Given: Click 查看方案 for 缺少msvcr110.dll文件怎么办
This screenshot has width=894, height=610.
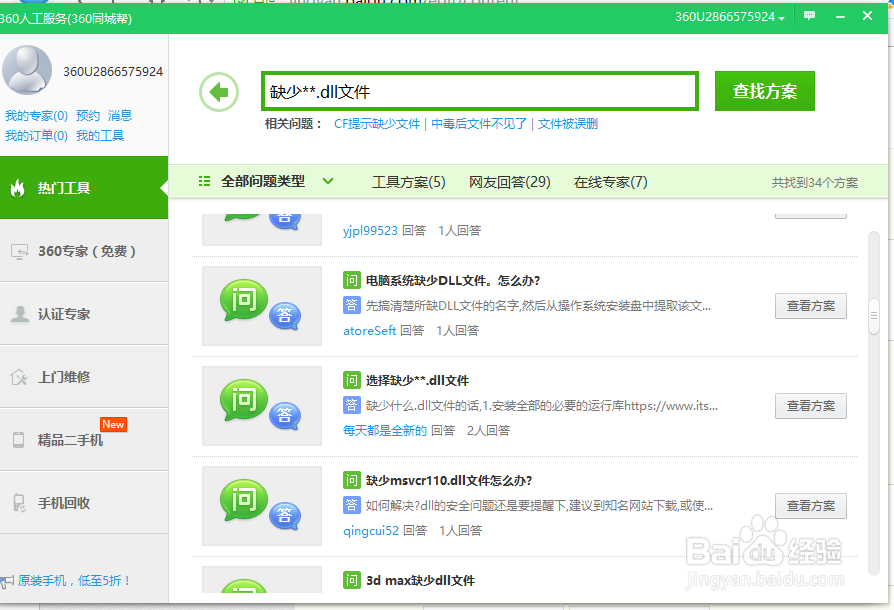Looking at the screenshot, I should pos(810,505).
